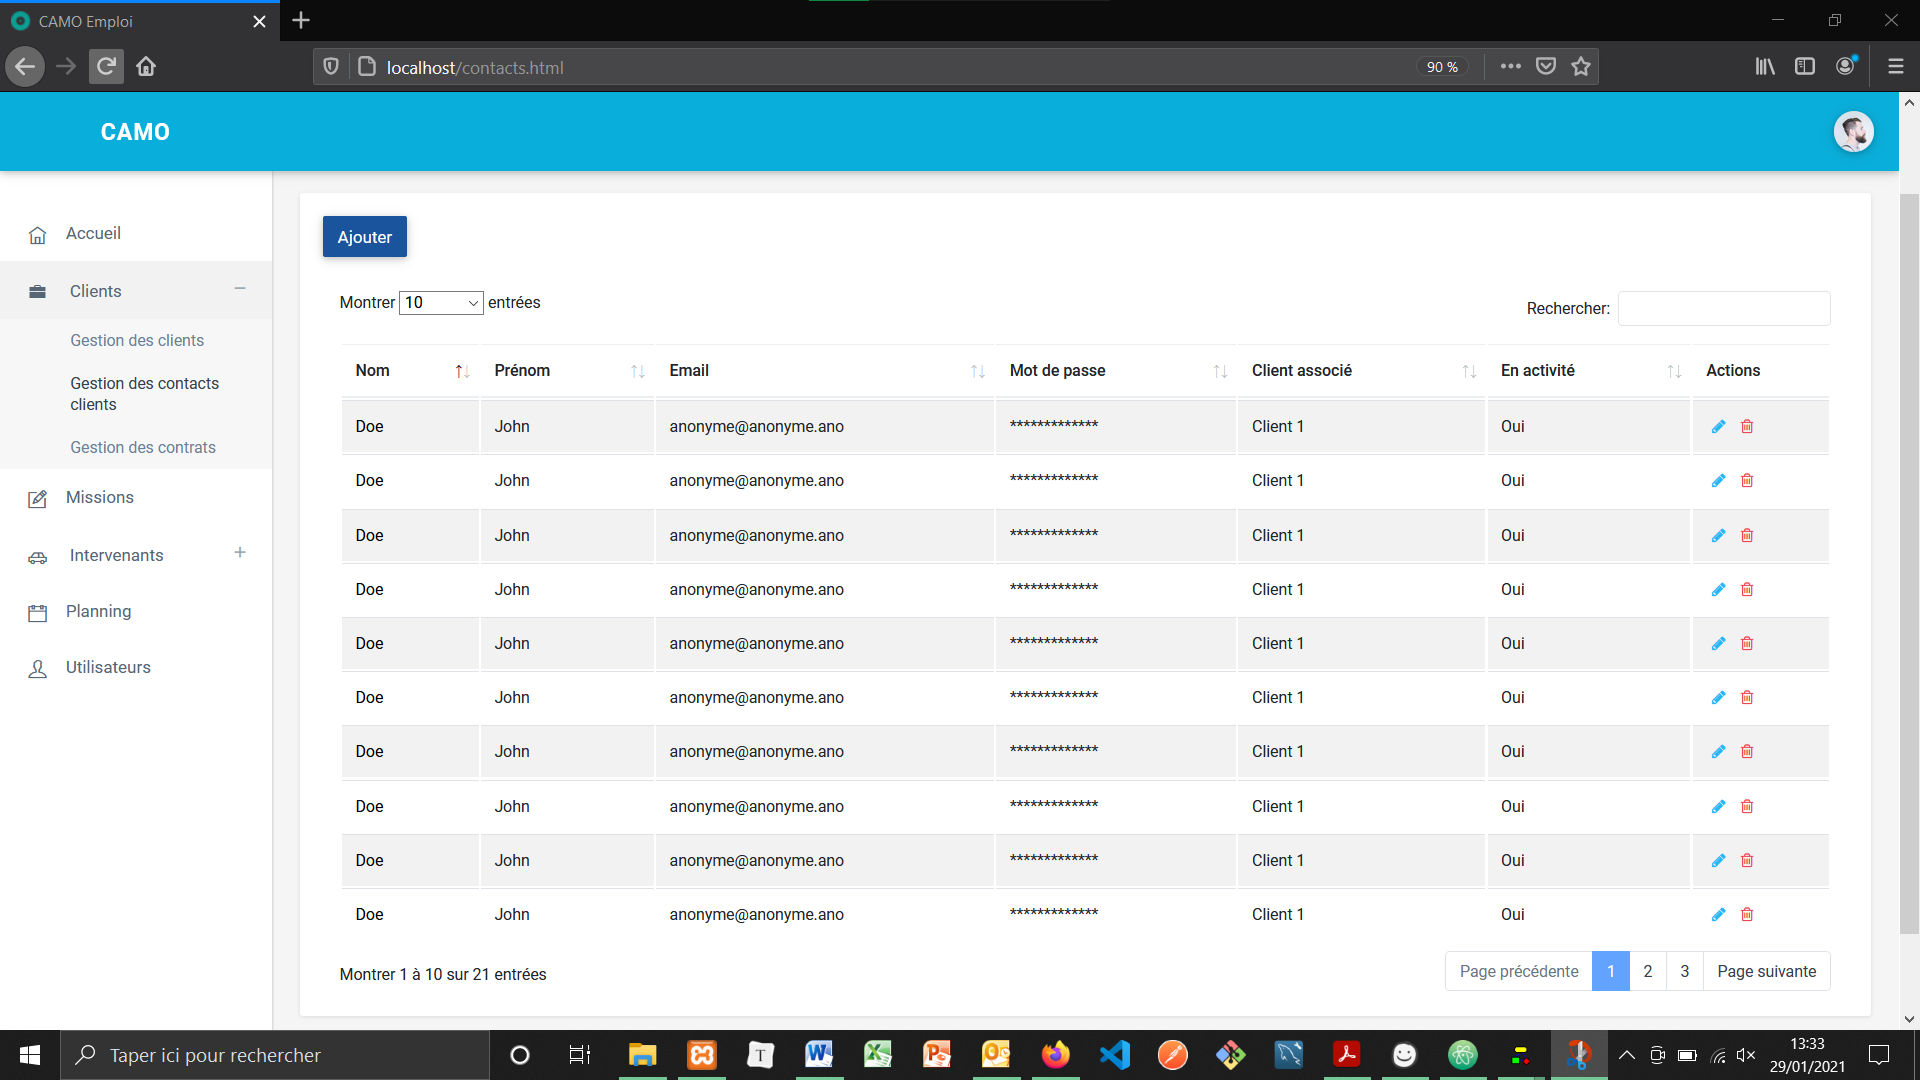Click the edit pencil icon in first row
Image resolution: width=1920 pixels, height=1080 pixels.
pyautogui.click(x=1718, y=427)
